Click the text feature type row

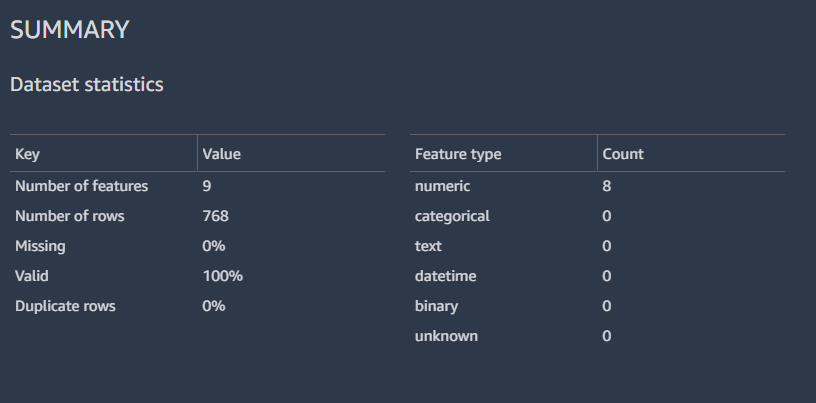pos(428,246)
